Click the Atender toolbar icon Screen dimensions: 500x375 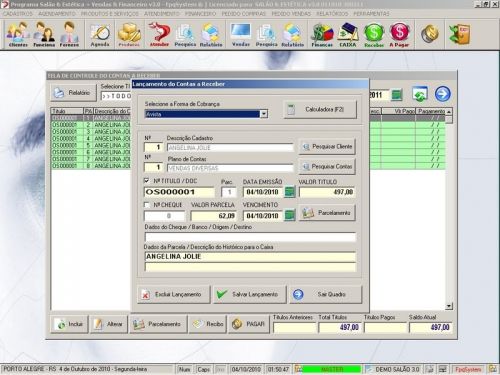pyautogui.click(x=159, y=34)
